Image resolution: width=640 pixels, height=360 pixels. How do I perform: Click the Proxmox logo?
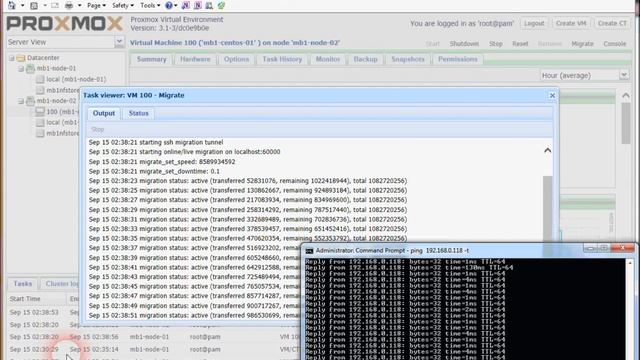coord(64,24)
